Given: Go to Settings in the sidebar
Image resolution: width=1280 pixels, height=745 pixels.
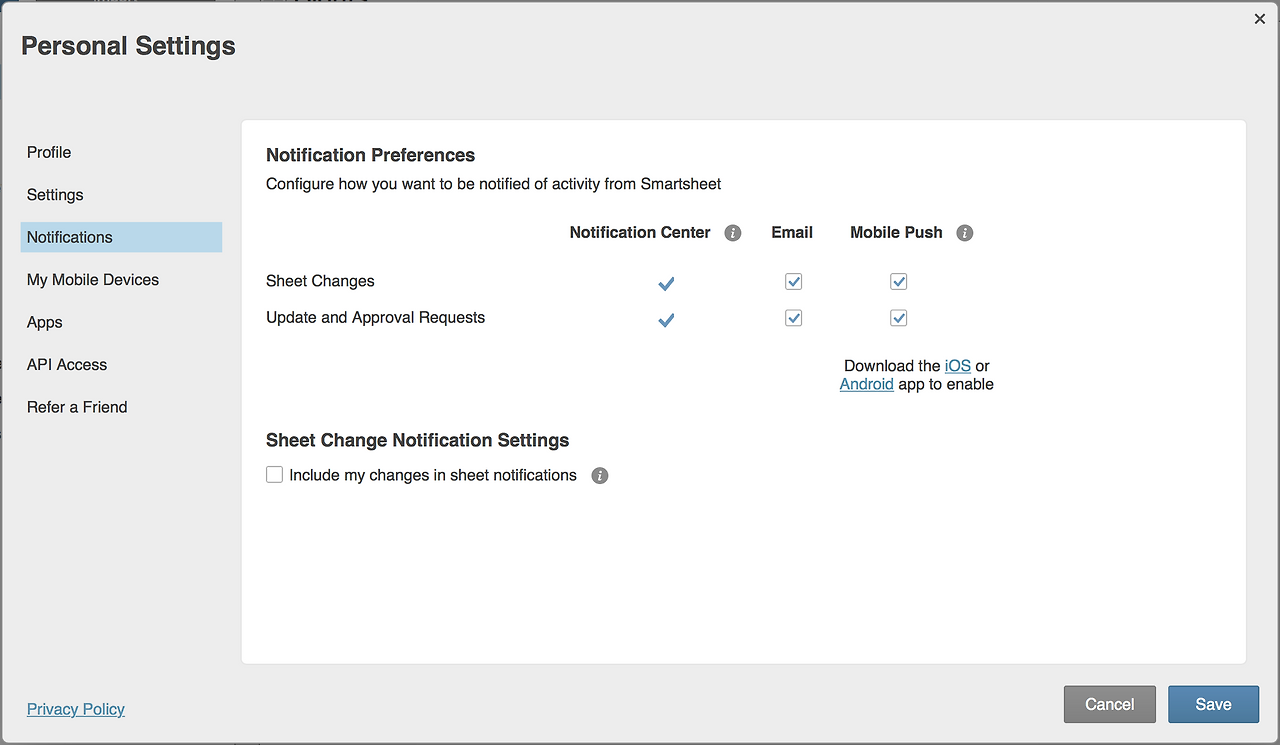Looking at the screenshot, I should tap(55, 195).
